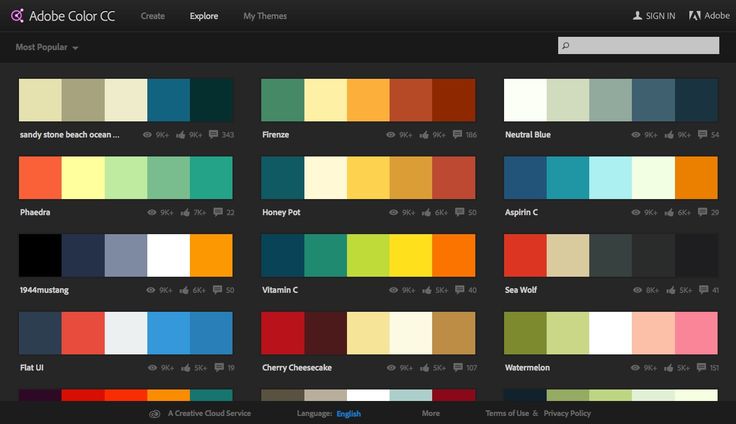Click the comment icon for Firenze
The image size is (736, 424).
pos(457,134)
